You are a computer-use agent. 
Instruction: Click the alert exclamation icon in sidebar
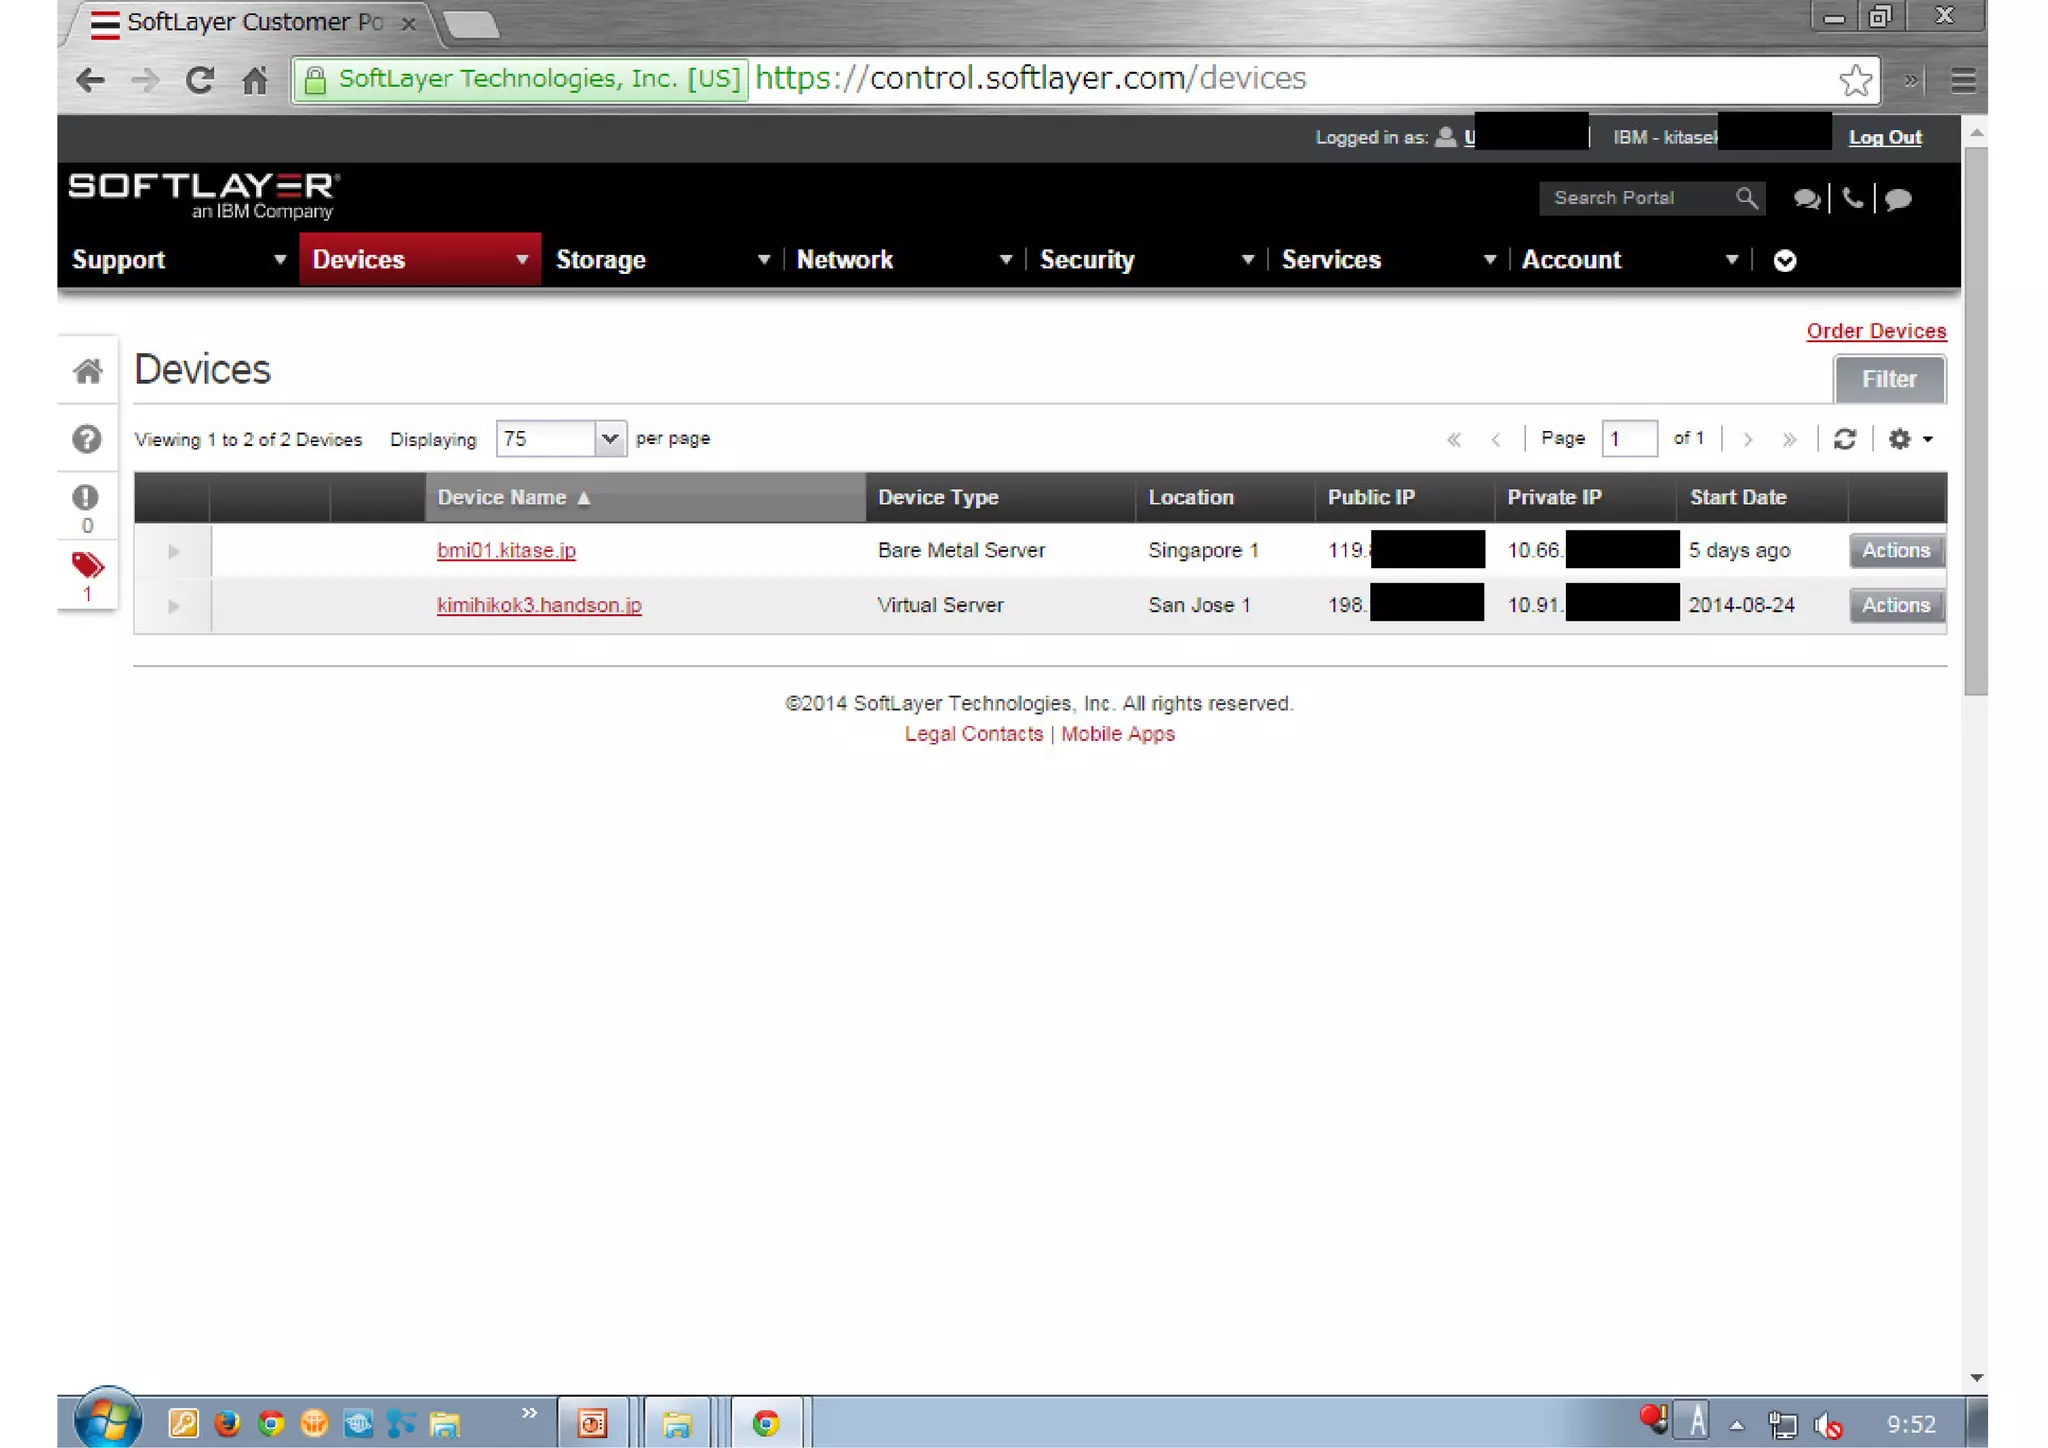coord(86,498)
